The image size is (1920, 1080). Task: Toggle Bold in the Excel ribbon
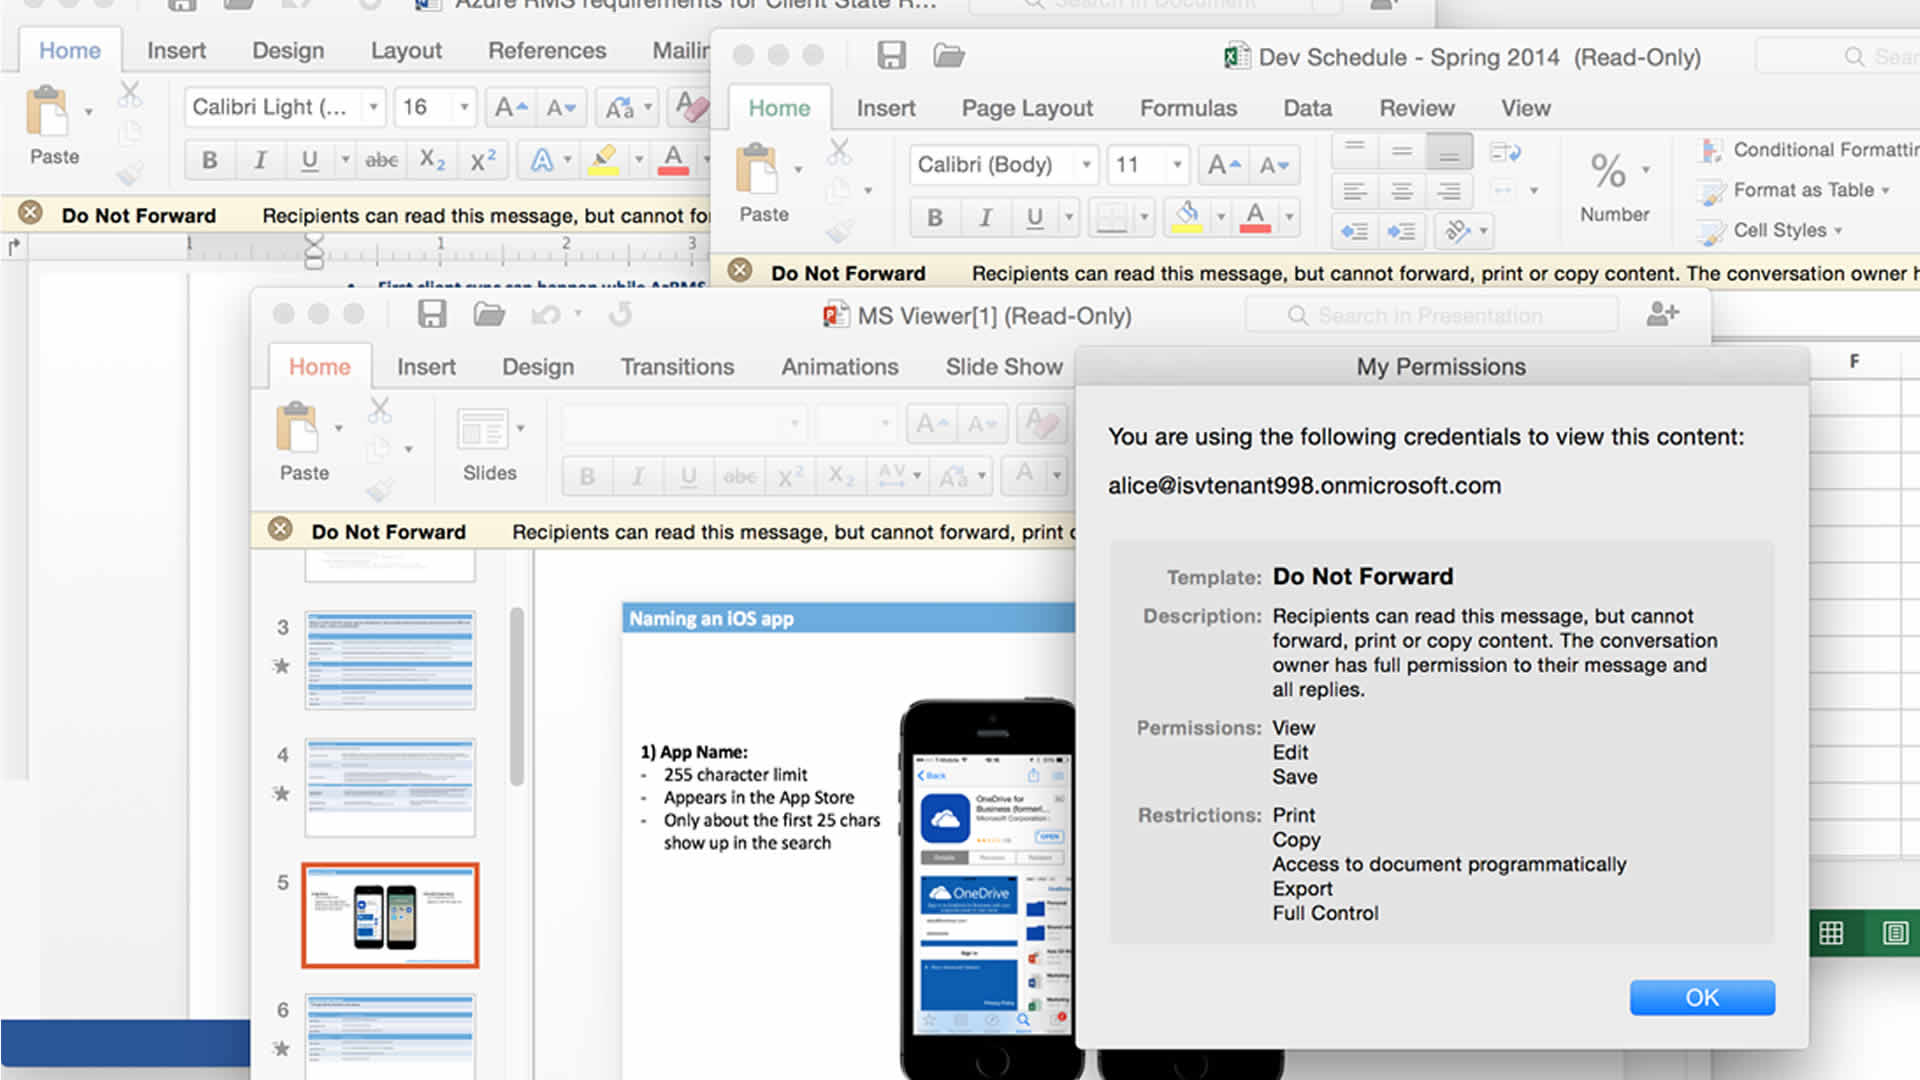click(x=934, y=217)
